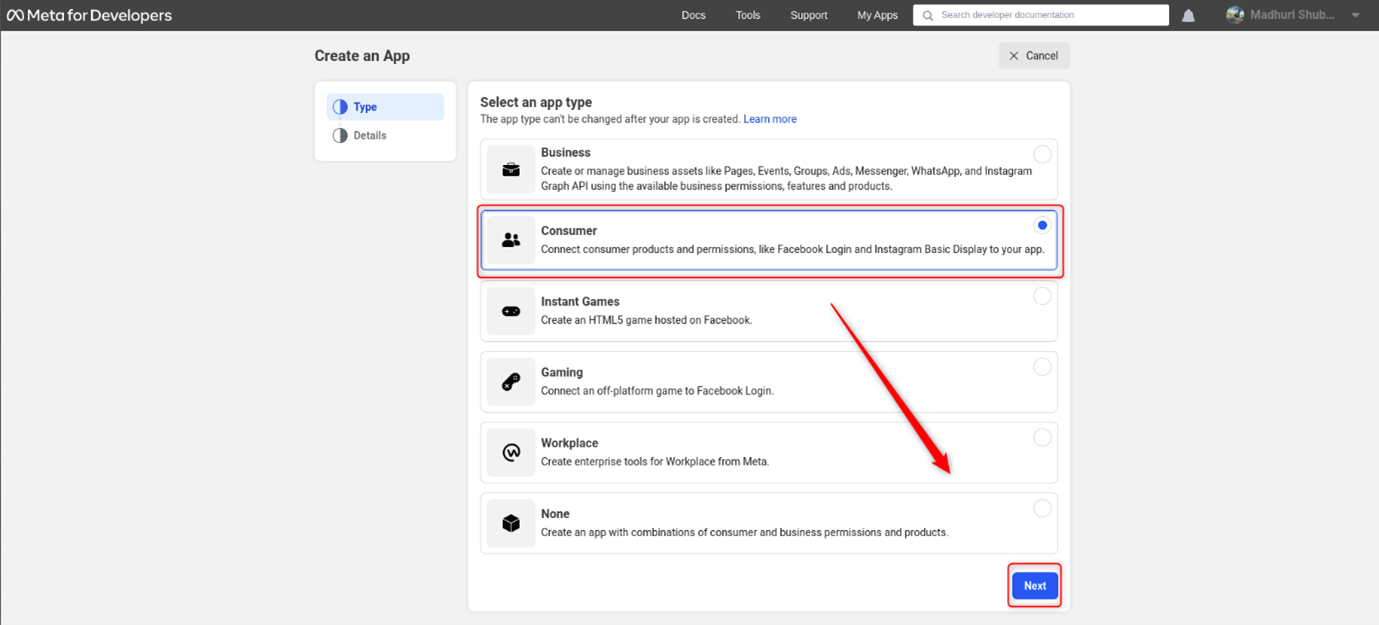Click the 'Create an App' heading
The height and width of the screenshot is (625, 1379).
click(x=362, y=56)
